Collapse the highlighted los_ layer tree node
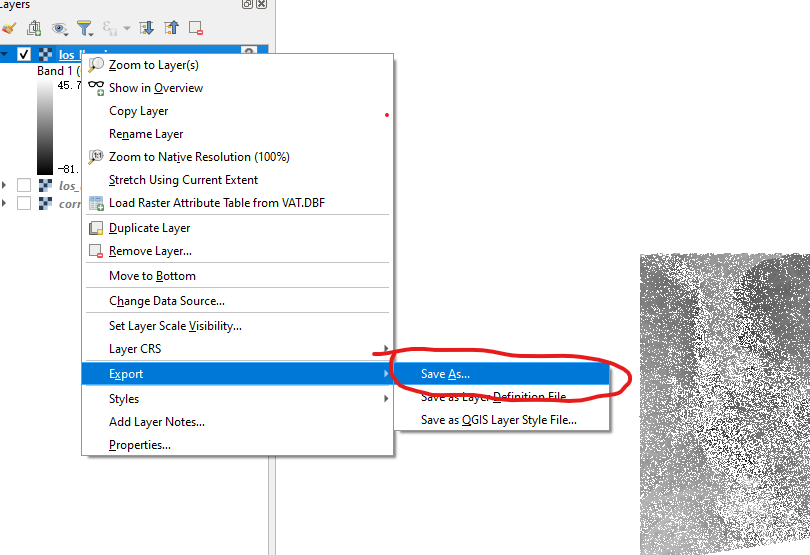The width and height of the screenshot is (810, 555). click(5, 54)
